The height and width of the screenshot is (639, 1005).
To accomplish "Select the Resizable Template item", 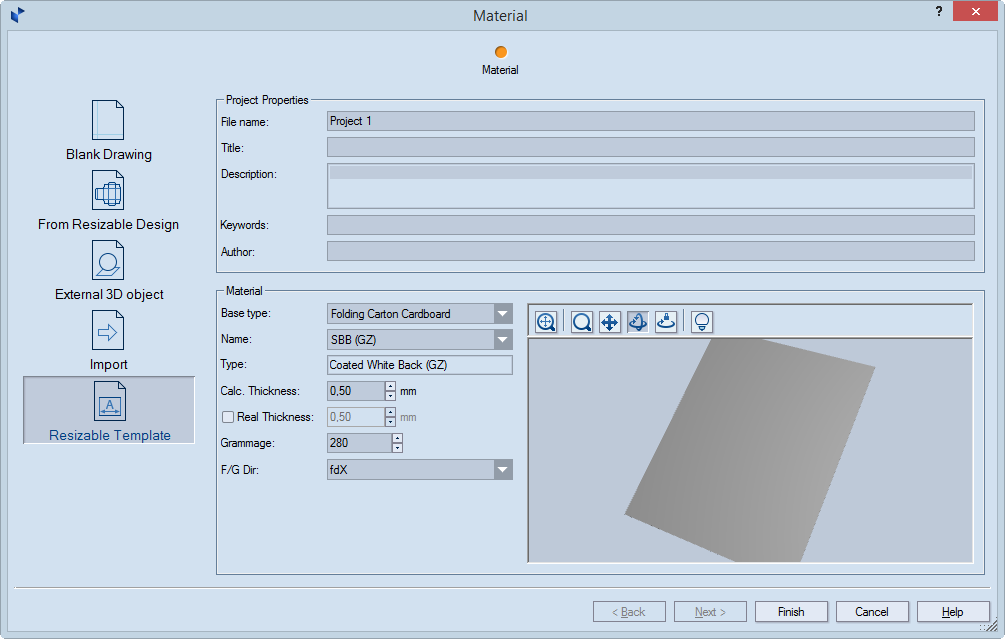I will [109, 411].
